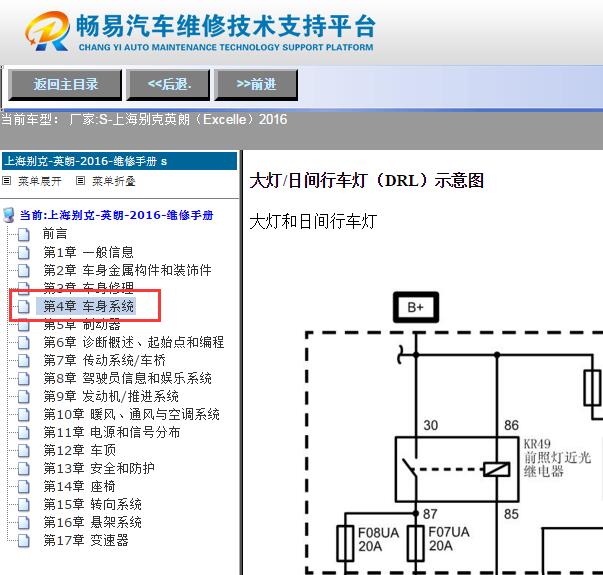Click the 上海别克-英朗-2016-维修手册 s panel header
603x575 pixels.
tap(120, 161)
